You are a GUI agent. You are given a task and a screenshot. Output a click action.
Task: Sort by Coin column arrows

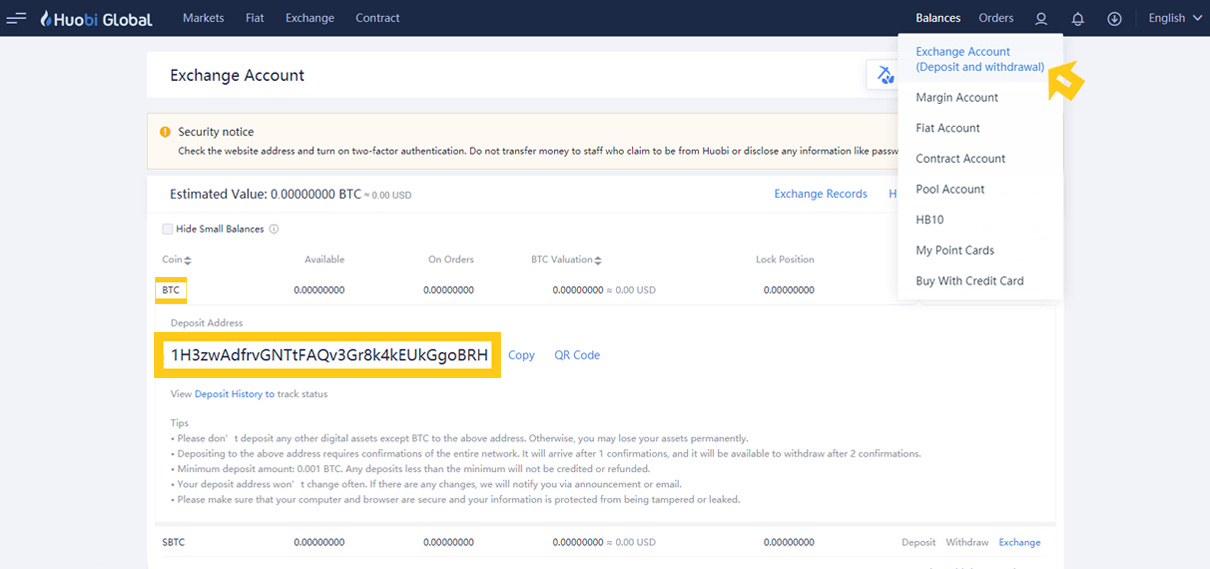coord(187,260)
